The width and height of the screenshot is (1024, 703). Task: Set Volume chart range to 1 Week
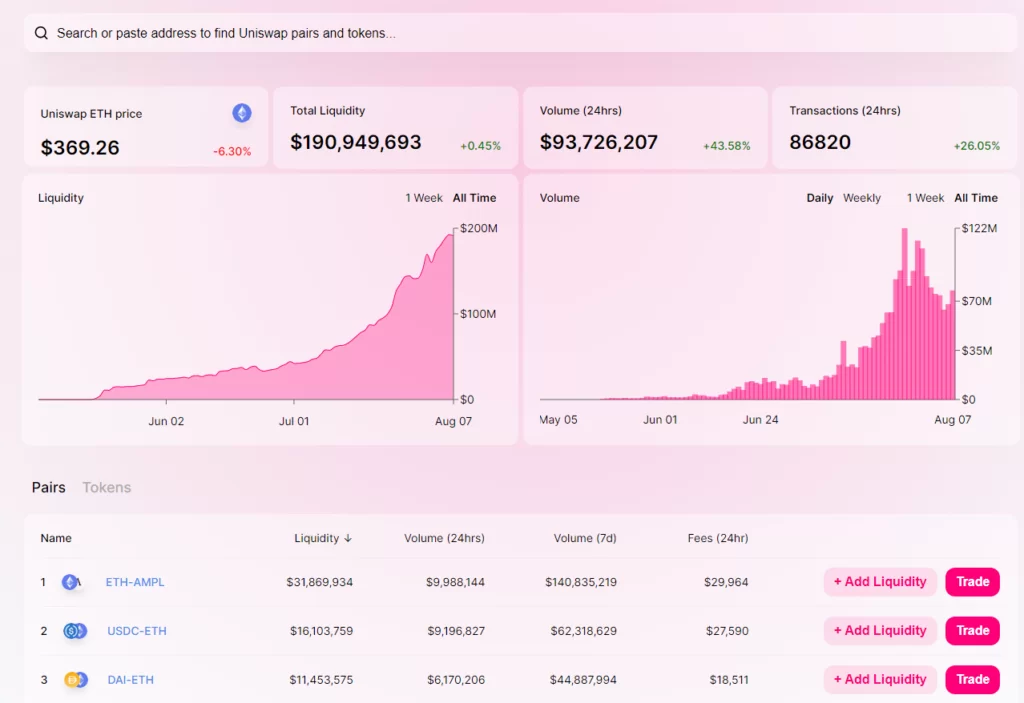[925, 198]
